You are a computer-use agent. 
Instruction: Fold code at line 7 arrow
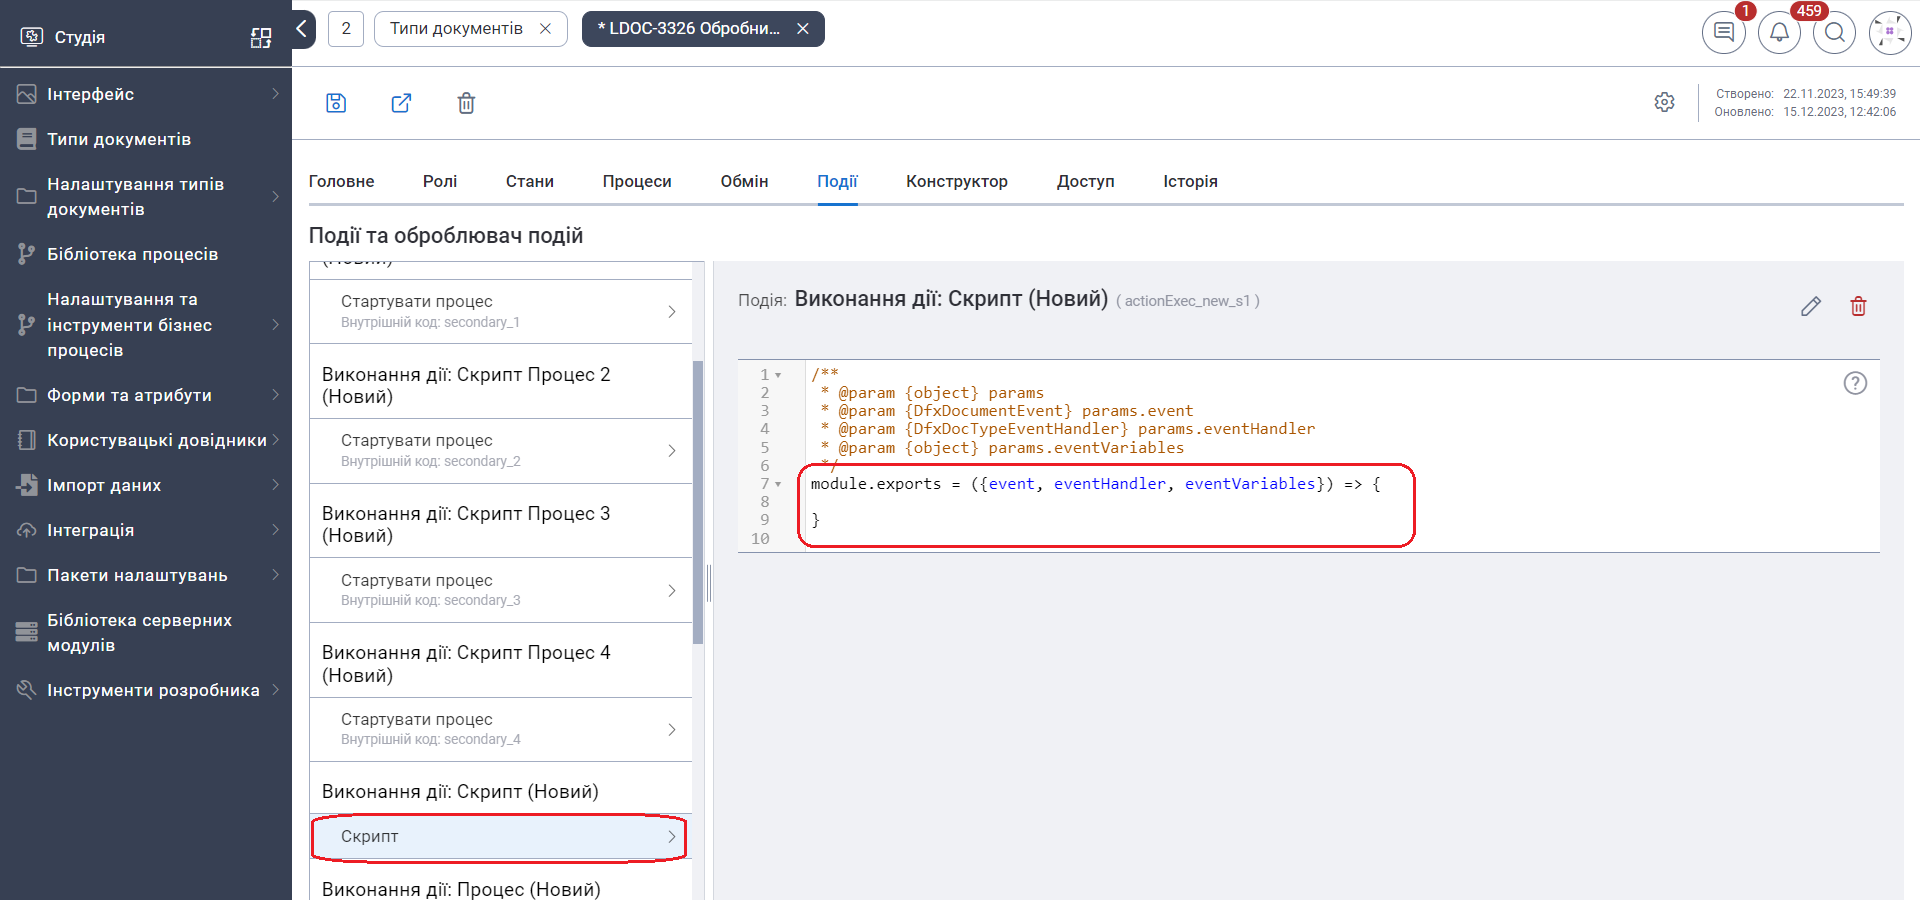tap(778, 484)
